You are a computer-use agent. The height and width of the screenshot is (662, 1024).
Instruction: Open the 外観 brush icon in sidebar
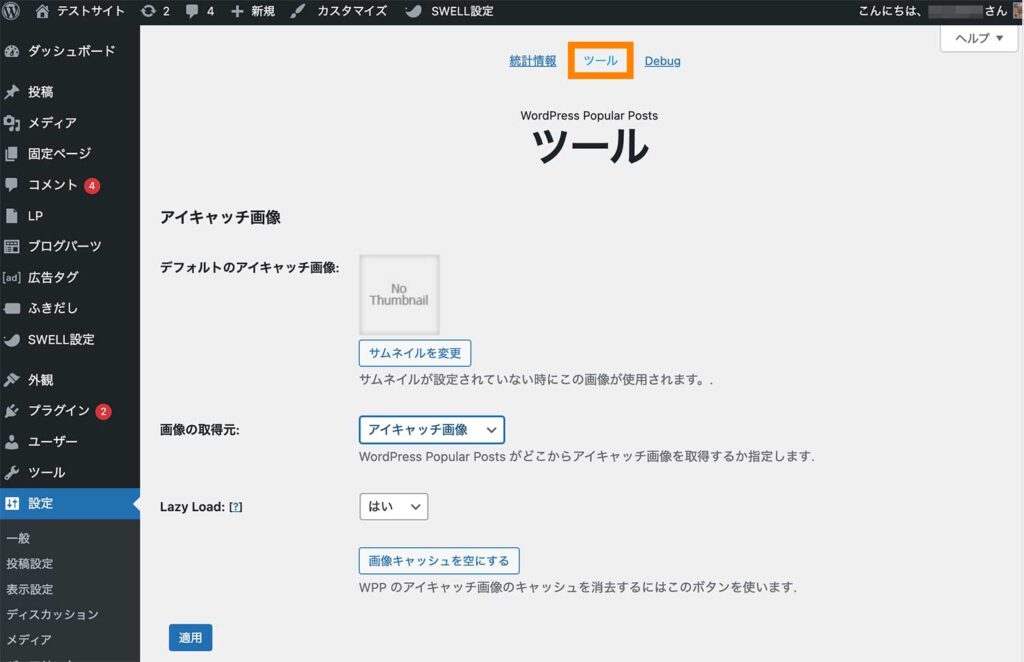12,380
